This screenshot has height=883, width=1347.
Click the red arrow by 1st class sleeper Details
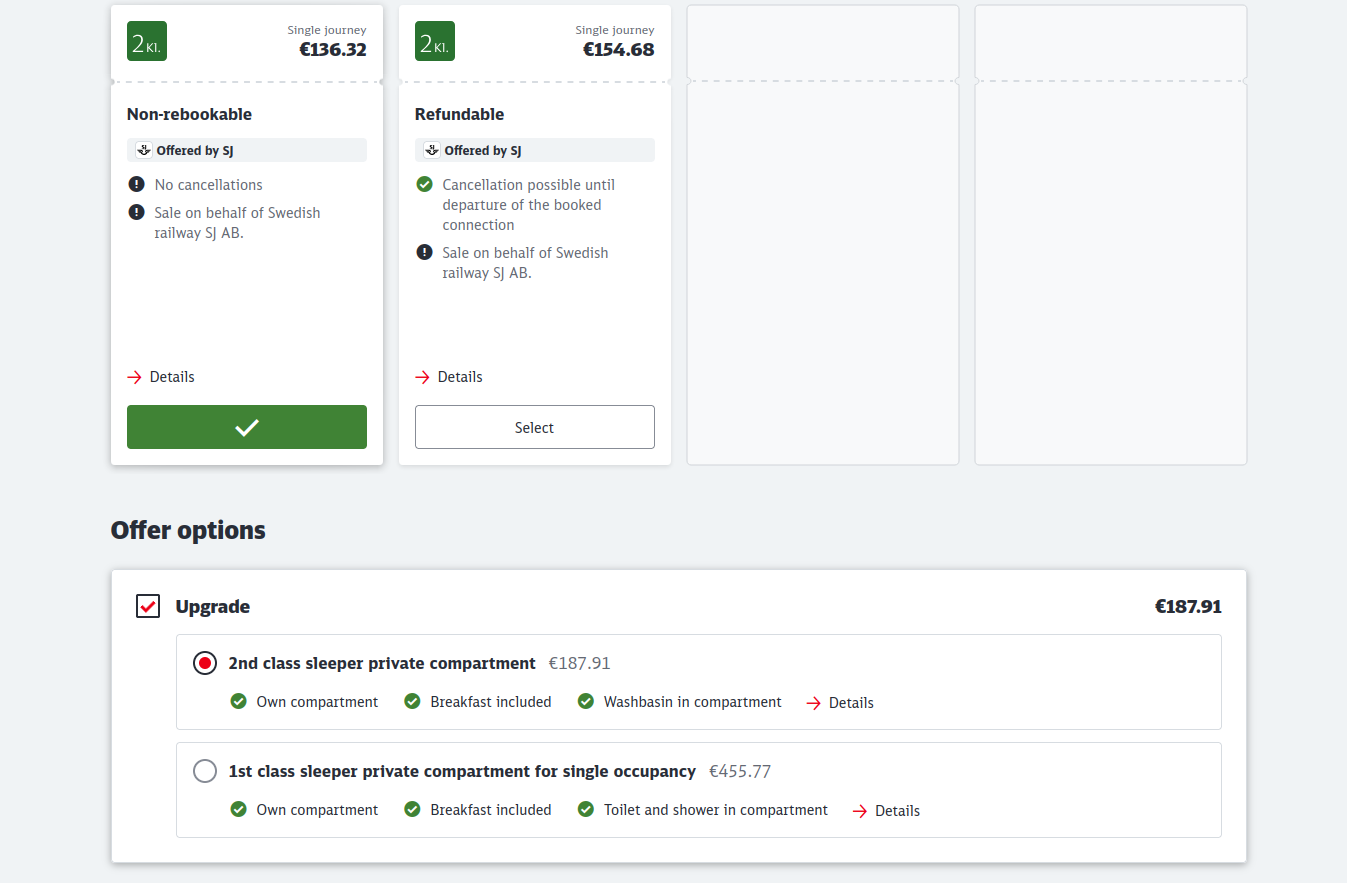(860, 811)
